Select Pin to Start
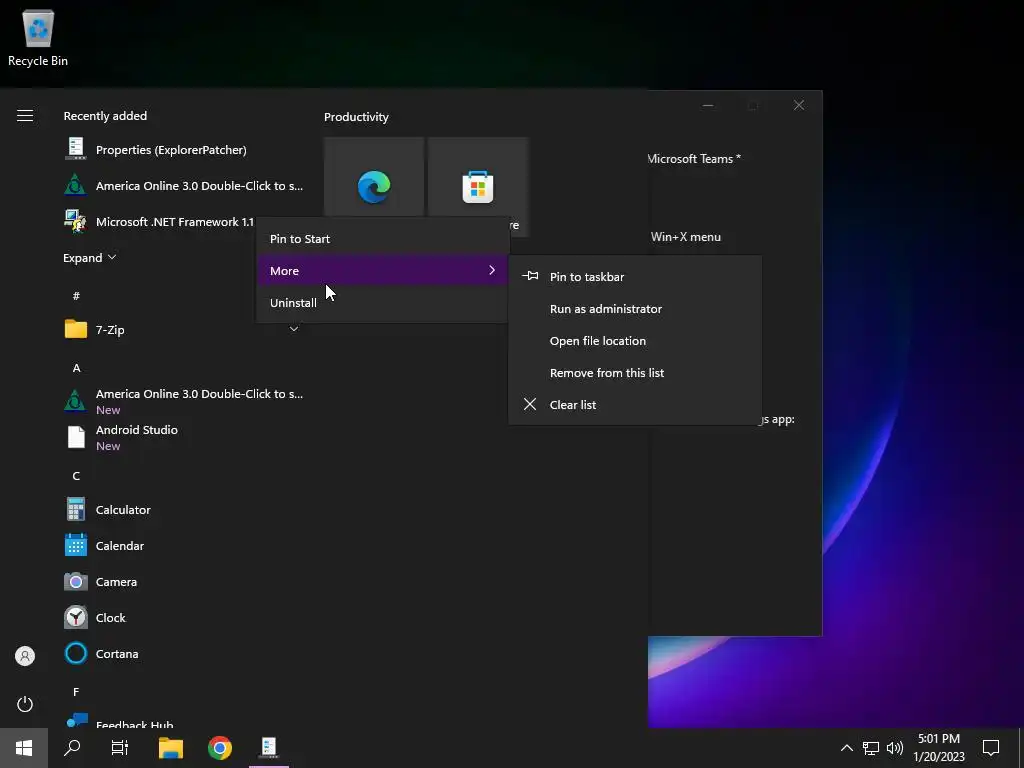The height and width of the screenshot is (768, 1024). pyautogui.click(x=382, y=239)
